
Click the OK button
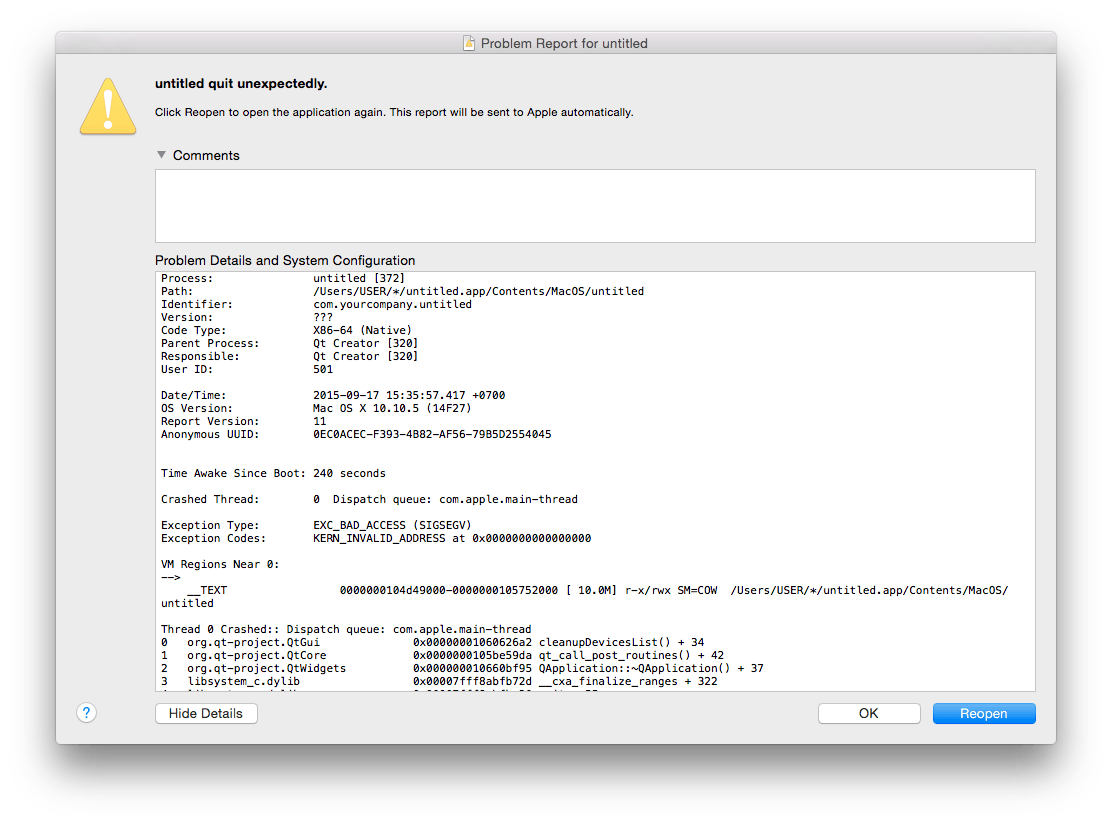[868, 713]
